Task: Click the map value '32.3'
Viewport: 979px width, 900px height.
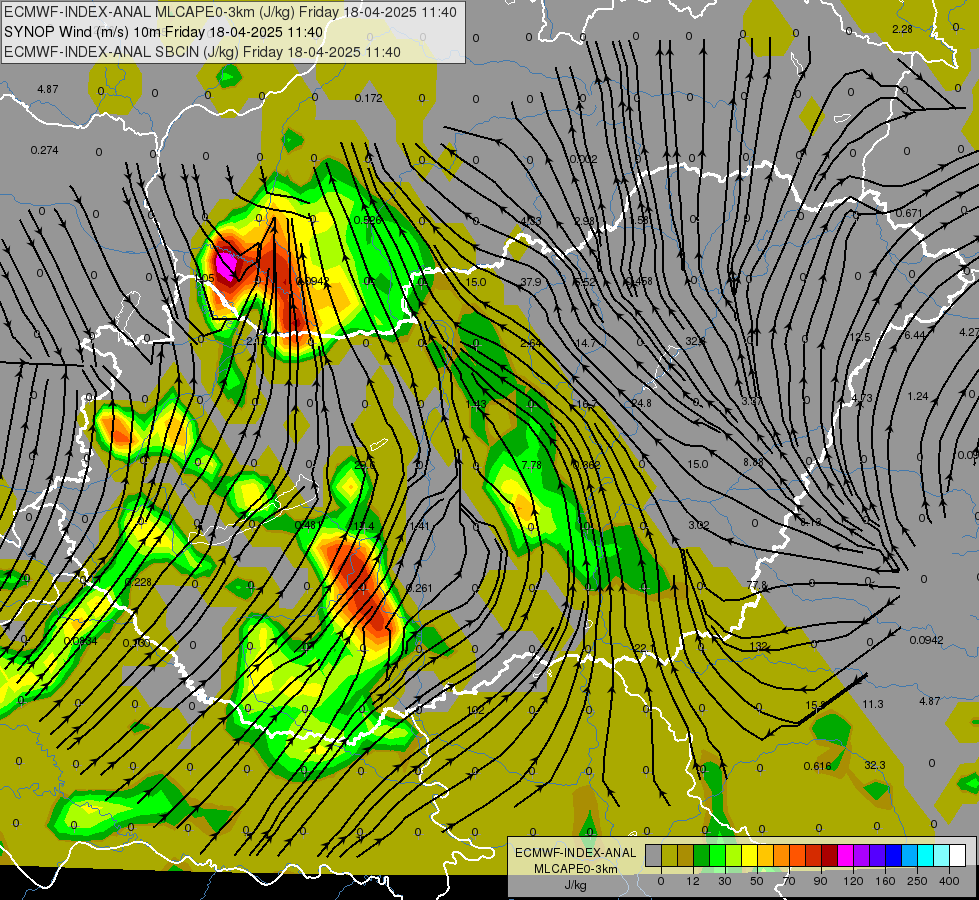Action: coord(875,765)
